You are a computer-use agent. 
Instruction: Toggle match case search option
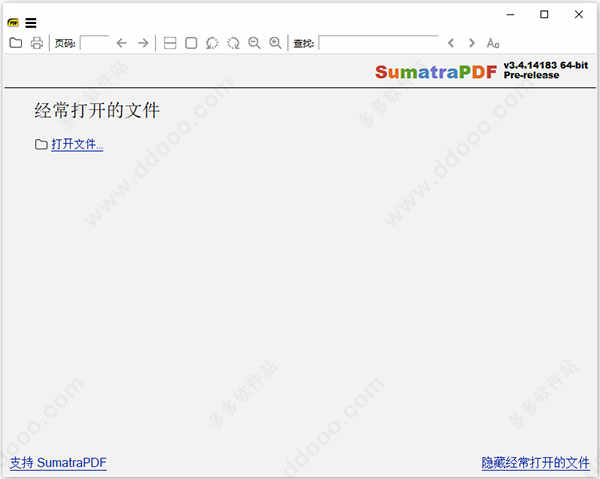pyautogui.click(x=493, y=43)
